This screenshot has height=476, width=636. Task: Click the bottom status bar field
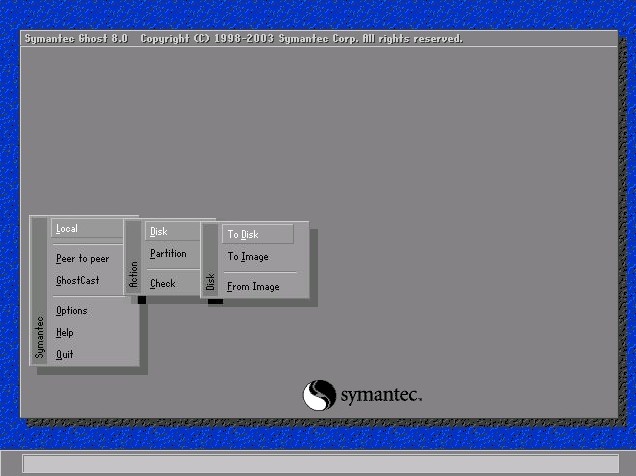pyautogui.click(x=320, y=463)
